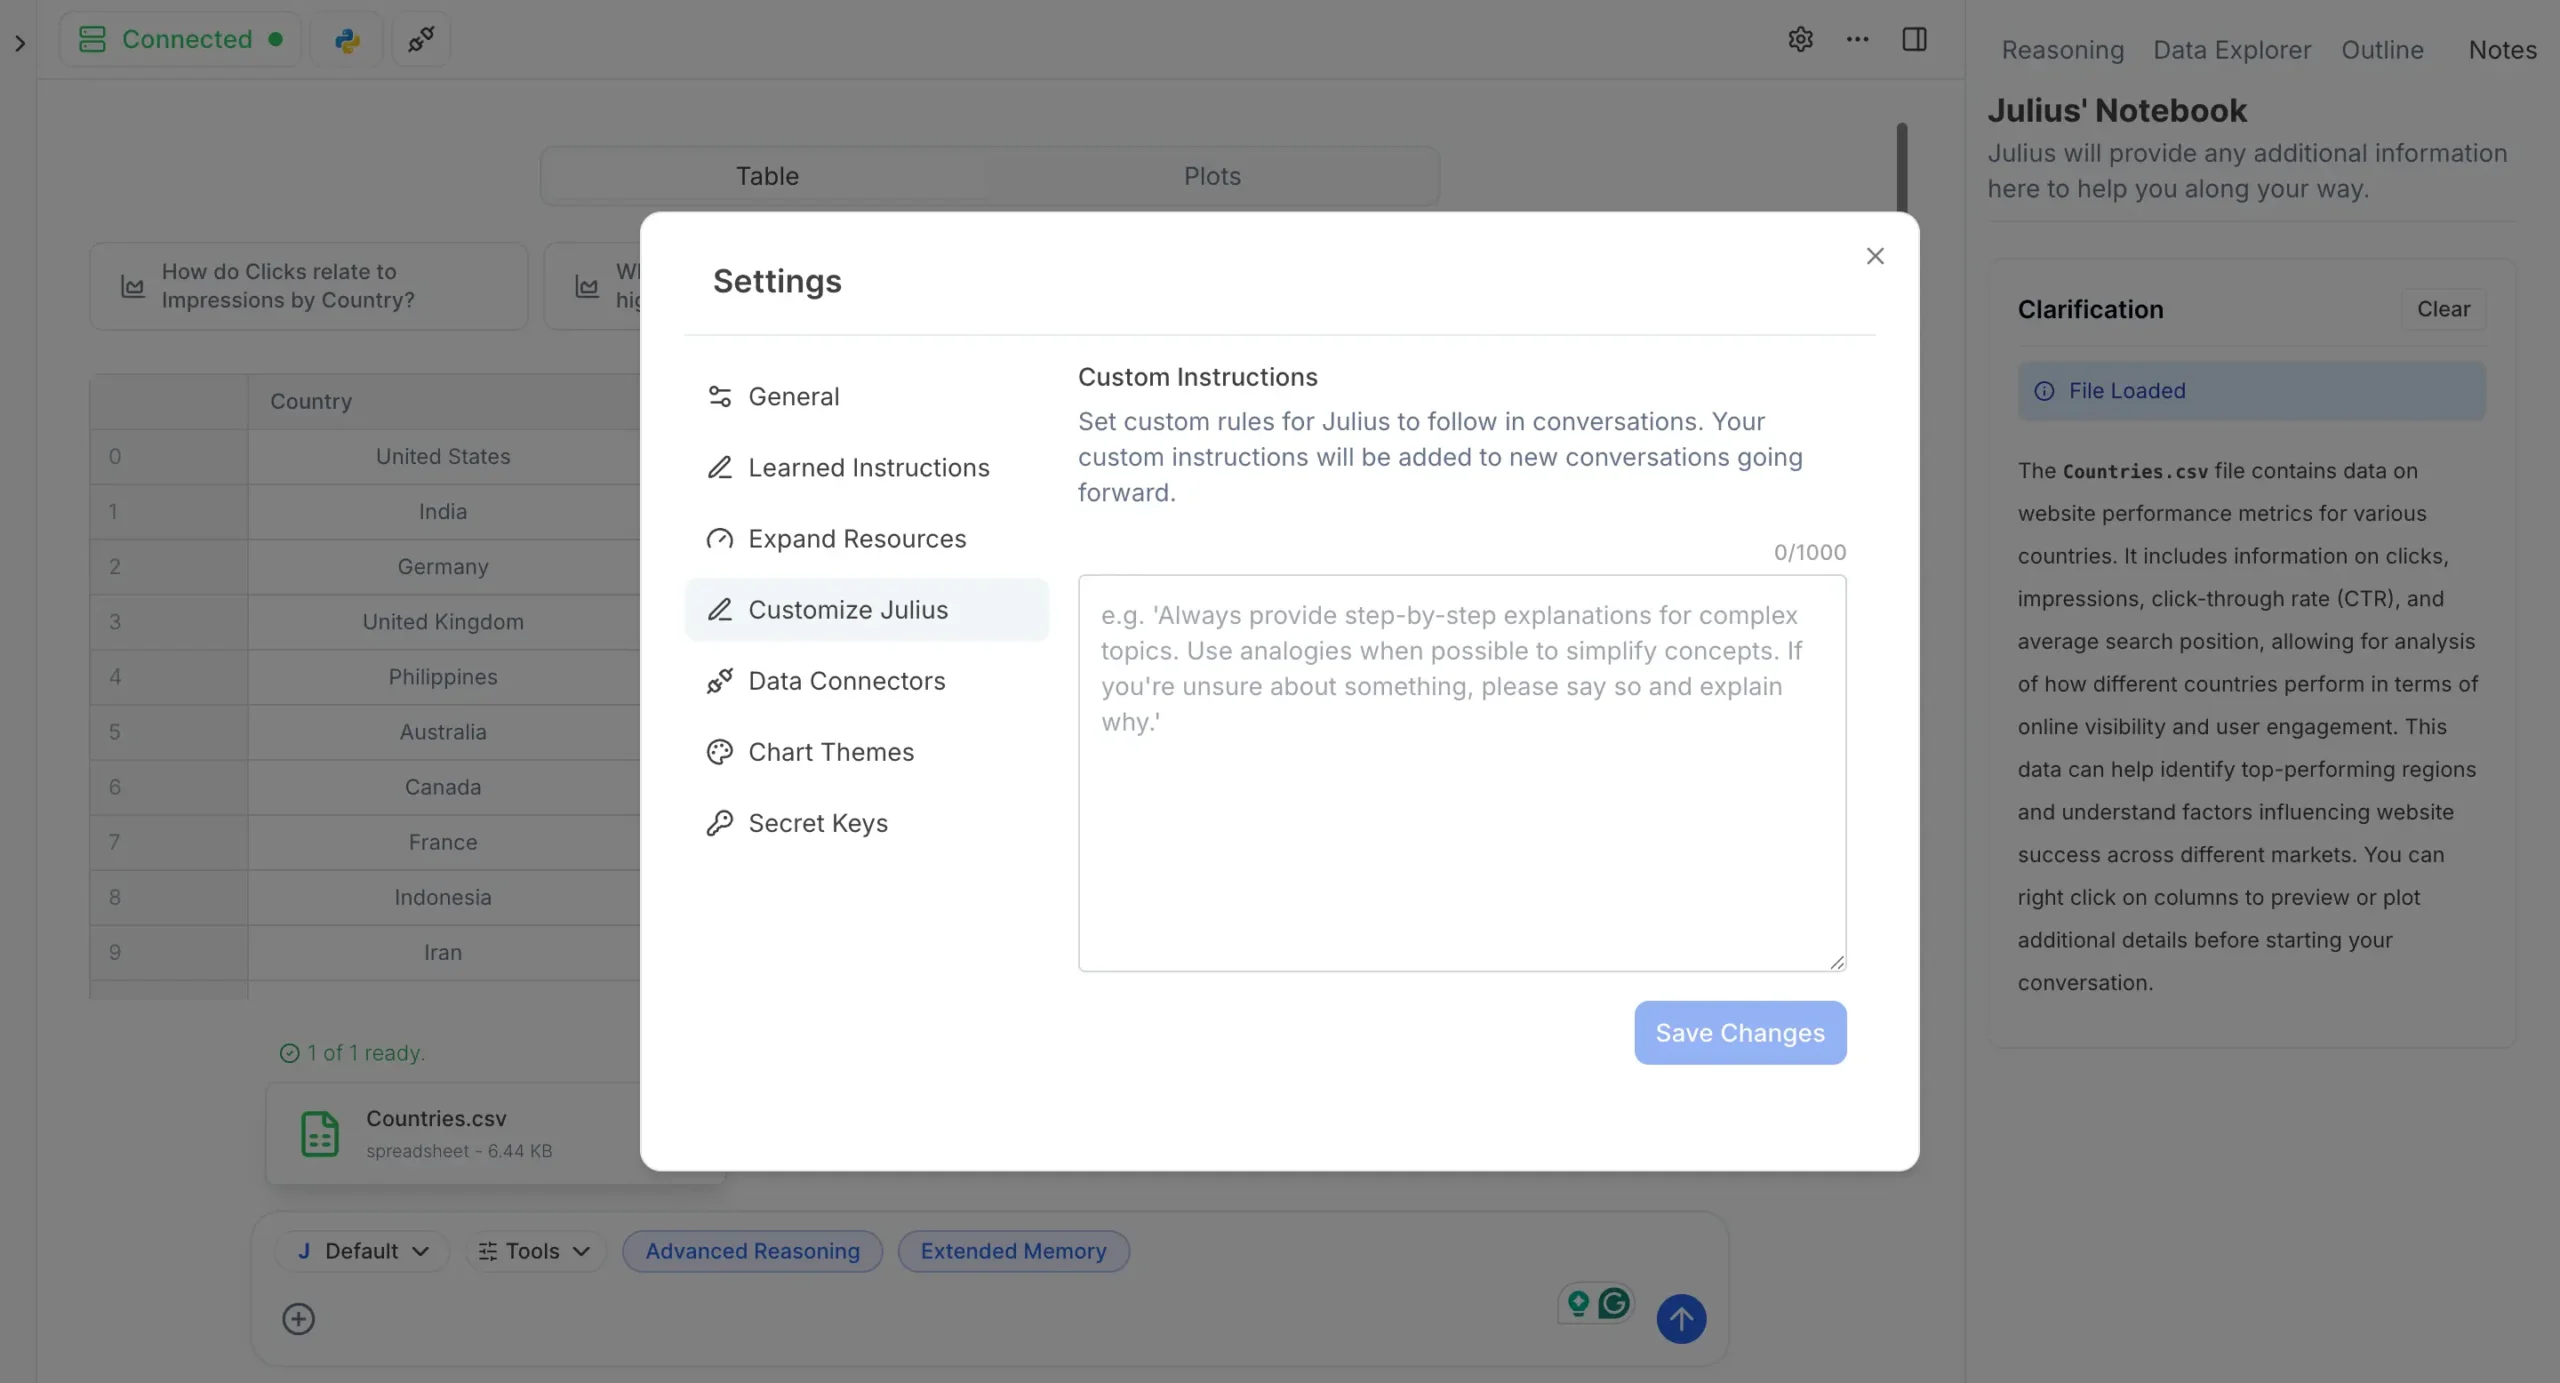The height and width of the screenshot is (1383, 2560).
Task: Click the Python environment icon
Action: pos(346,40)
